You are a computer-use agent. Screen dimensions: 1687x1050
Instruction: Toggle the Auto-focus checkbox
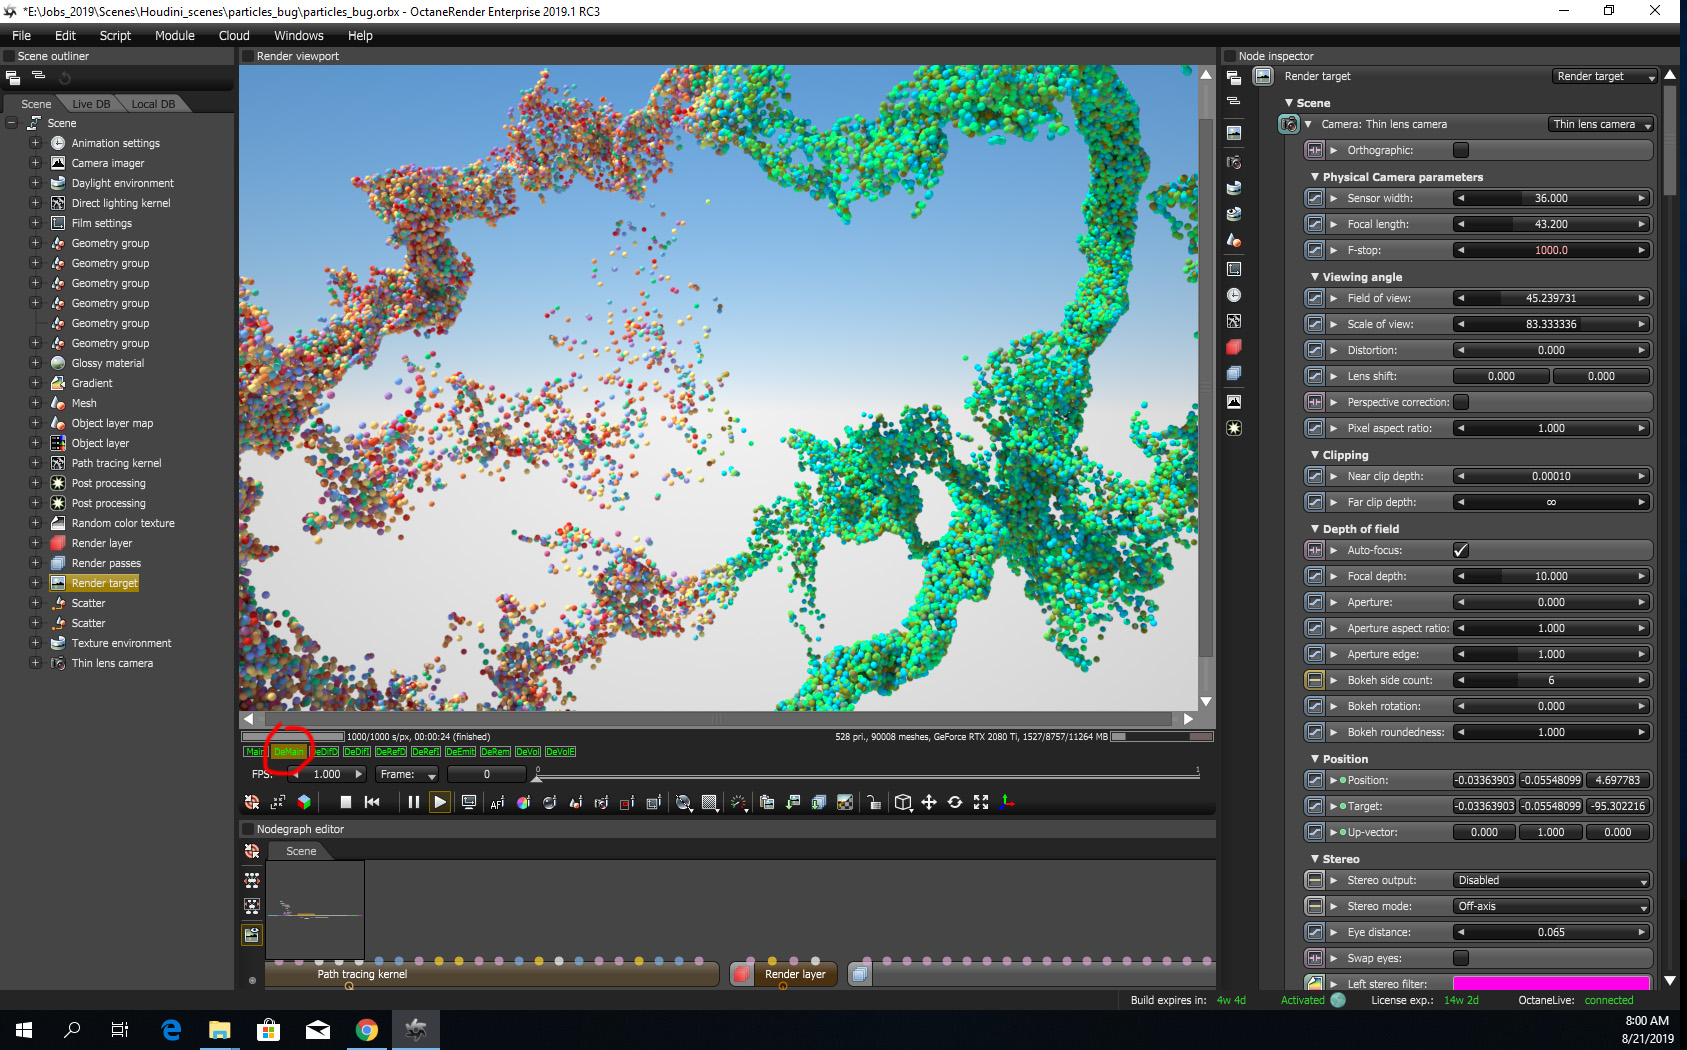[1461, 550]
